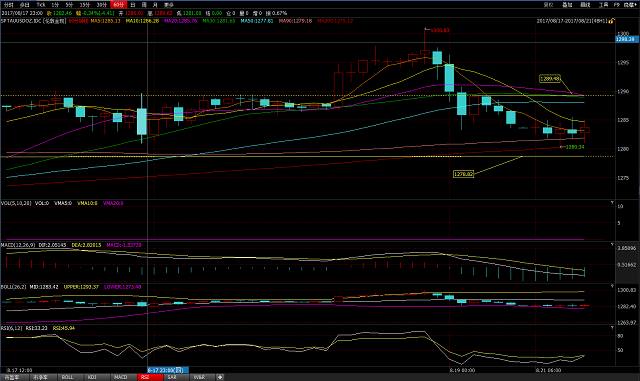Click the 1289.48 price annotation label
The width and height of the screenshot is (640, 381).
point(549,78)
